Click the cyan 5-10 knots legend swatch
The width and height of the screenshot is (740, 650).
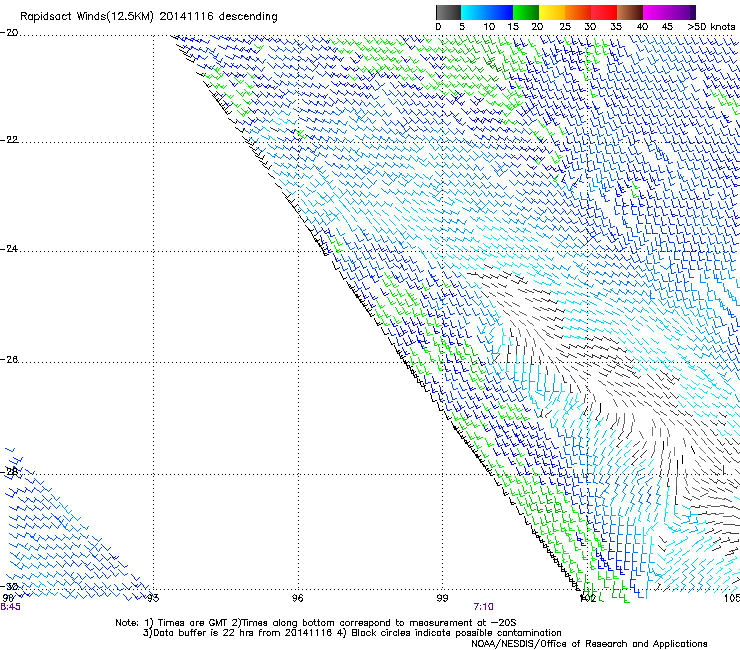coord(474,12)
